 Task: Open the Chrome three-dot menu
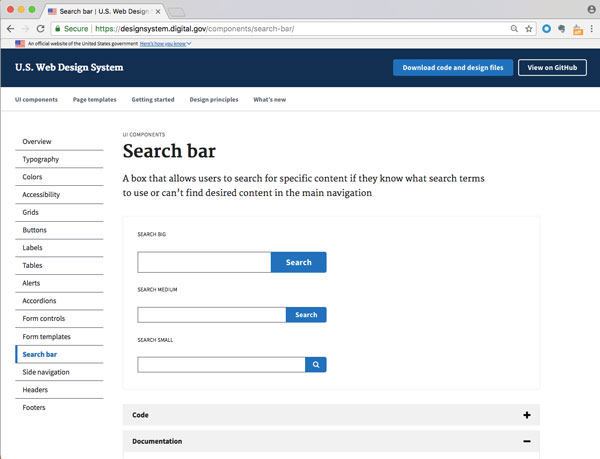click(x=592, y=29)
